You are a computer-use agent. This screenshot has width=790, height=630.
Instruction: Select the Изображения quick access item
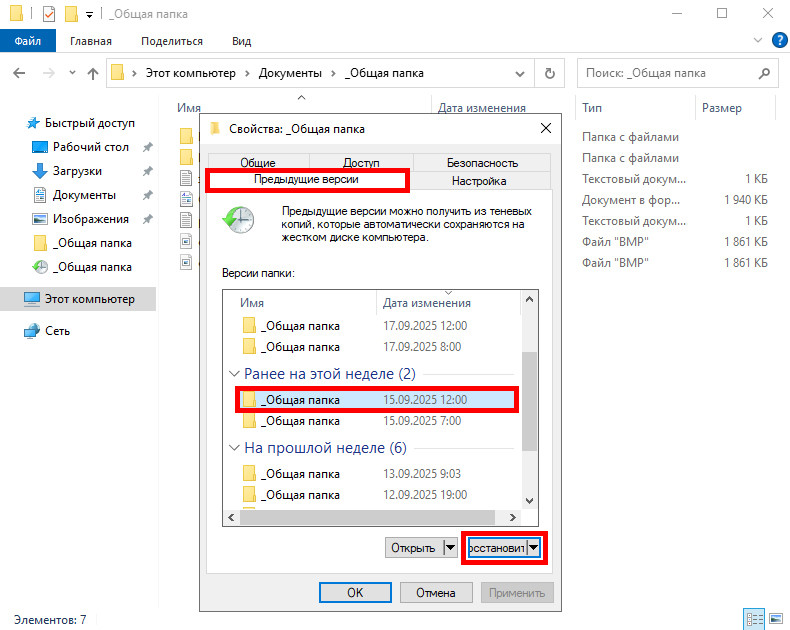point(90,219)
